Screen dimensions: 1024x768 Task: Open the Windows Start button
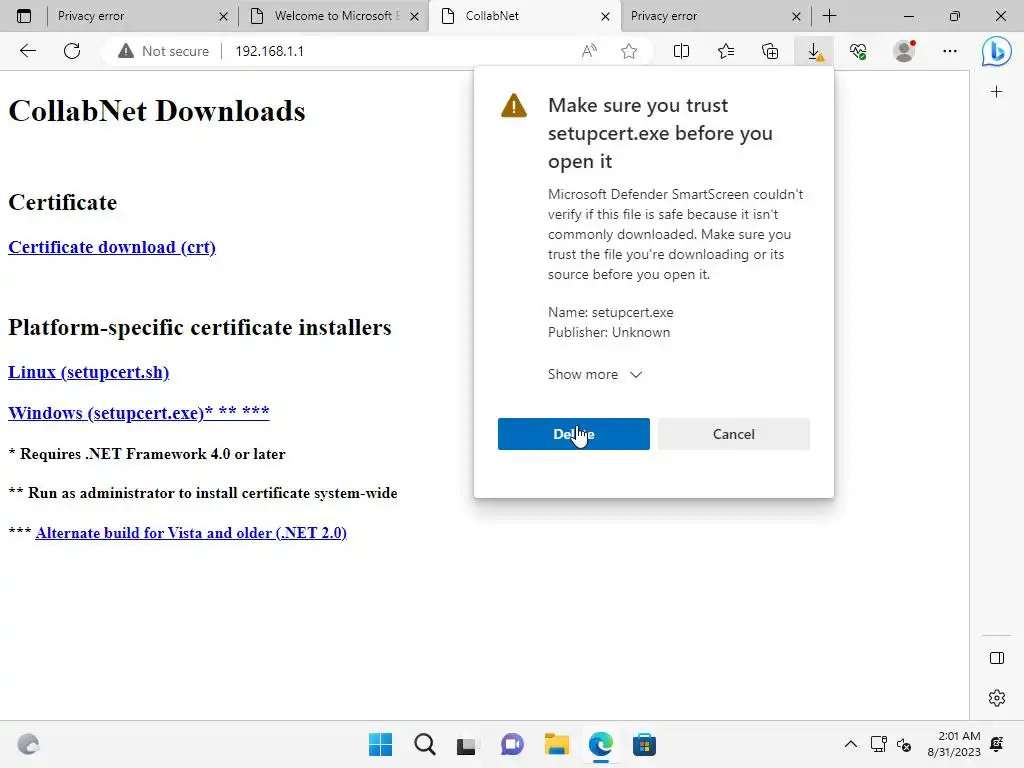tap(380, 744)
